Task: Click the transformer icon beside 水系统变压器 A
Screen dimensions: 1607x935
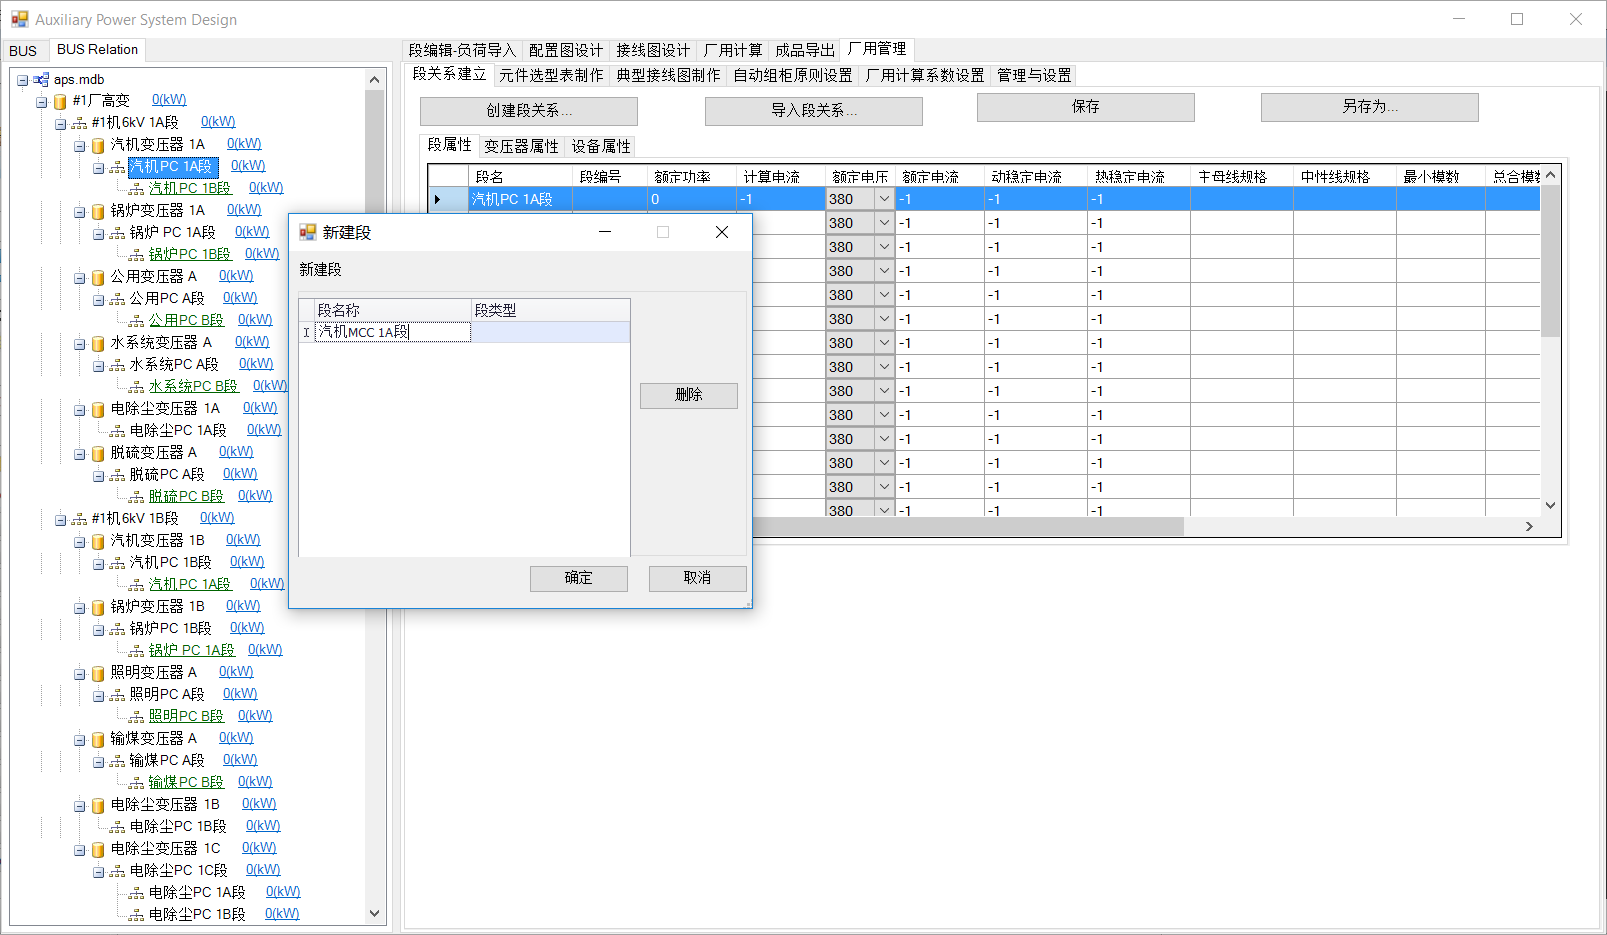Action: click(98, 343)
